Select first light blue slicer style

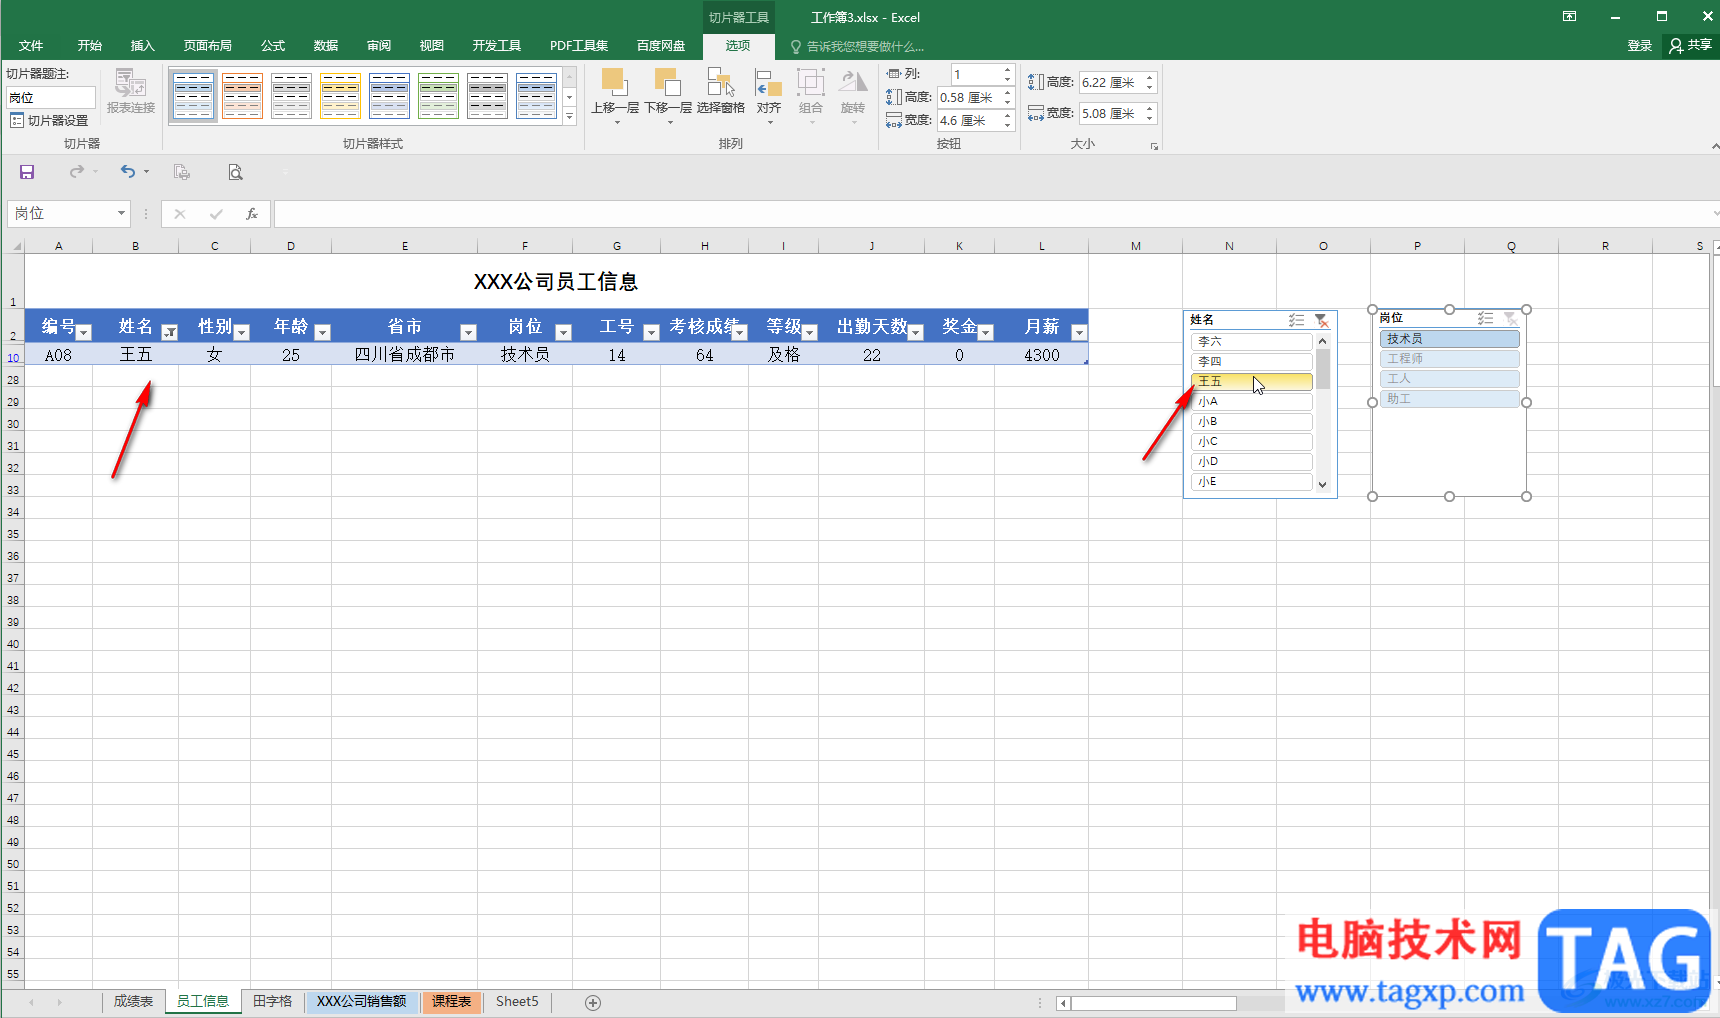(x=194, y=96)
